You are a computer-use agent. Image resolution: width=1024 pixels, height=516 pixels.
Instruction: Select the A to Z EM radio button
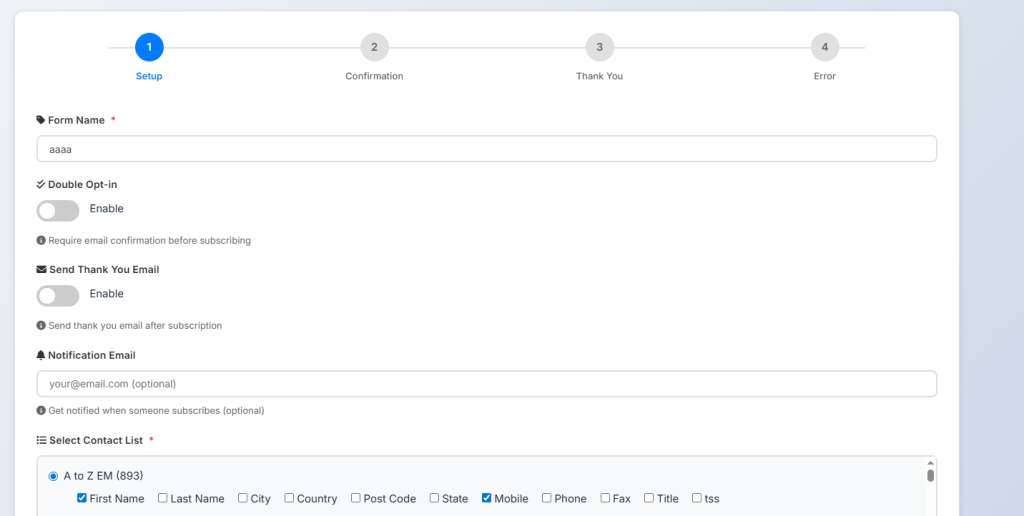pyautogui.click(x=53, y=476)
